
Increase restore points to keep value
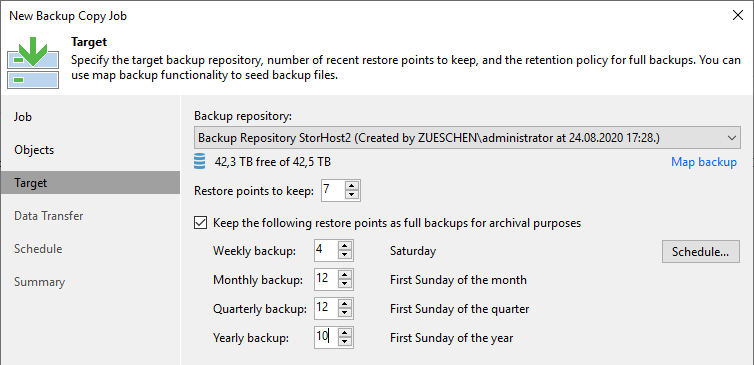pyautogui.click(x=352, y=186)
